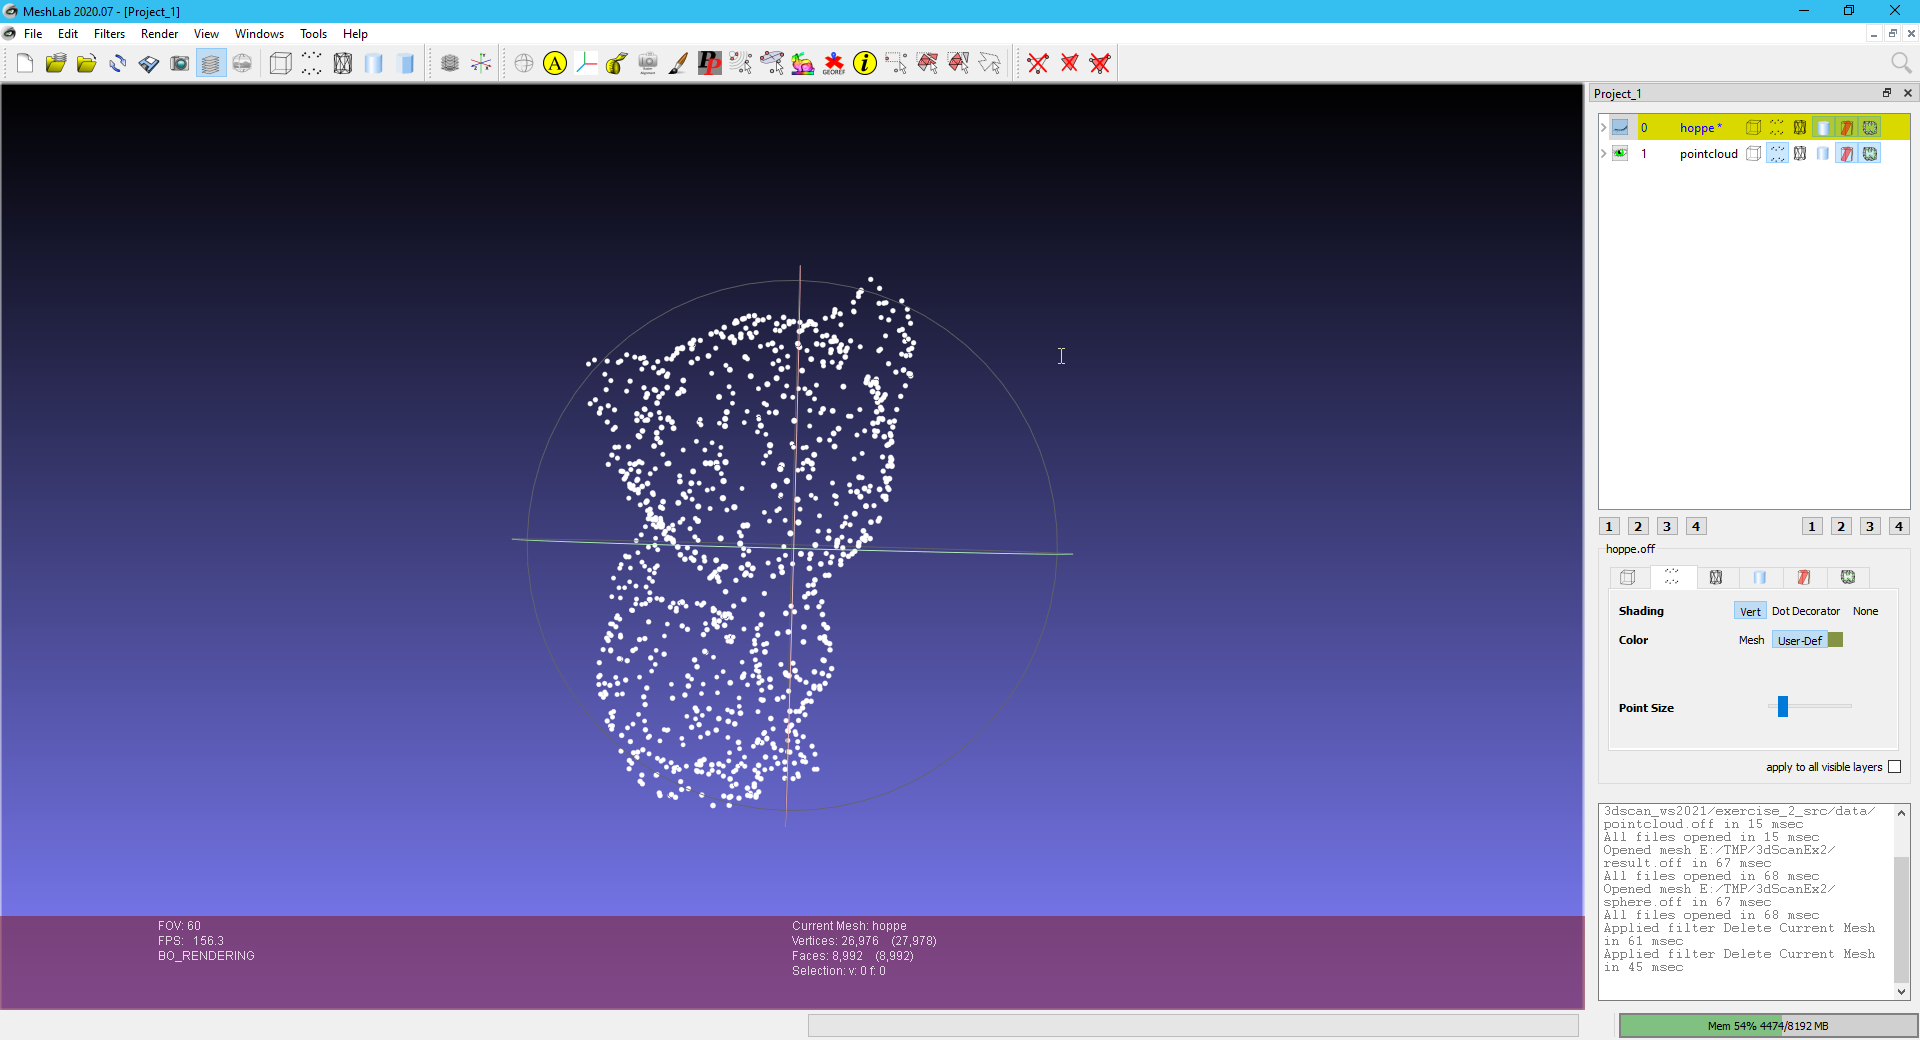Toggle hoppe layer visibility icon
Viewport: 1920px width, 1040px height.
(x=1620, y=128)
